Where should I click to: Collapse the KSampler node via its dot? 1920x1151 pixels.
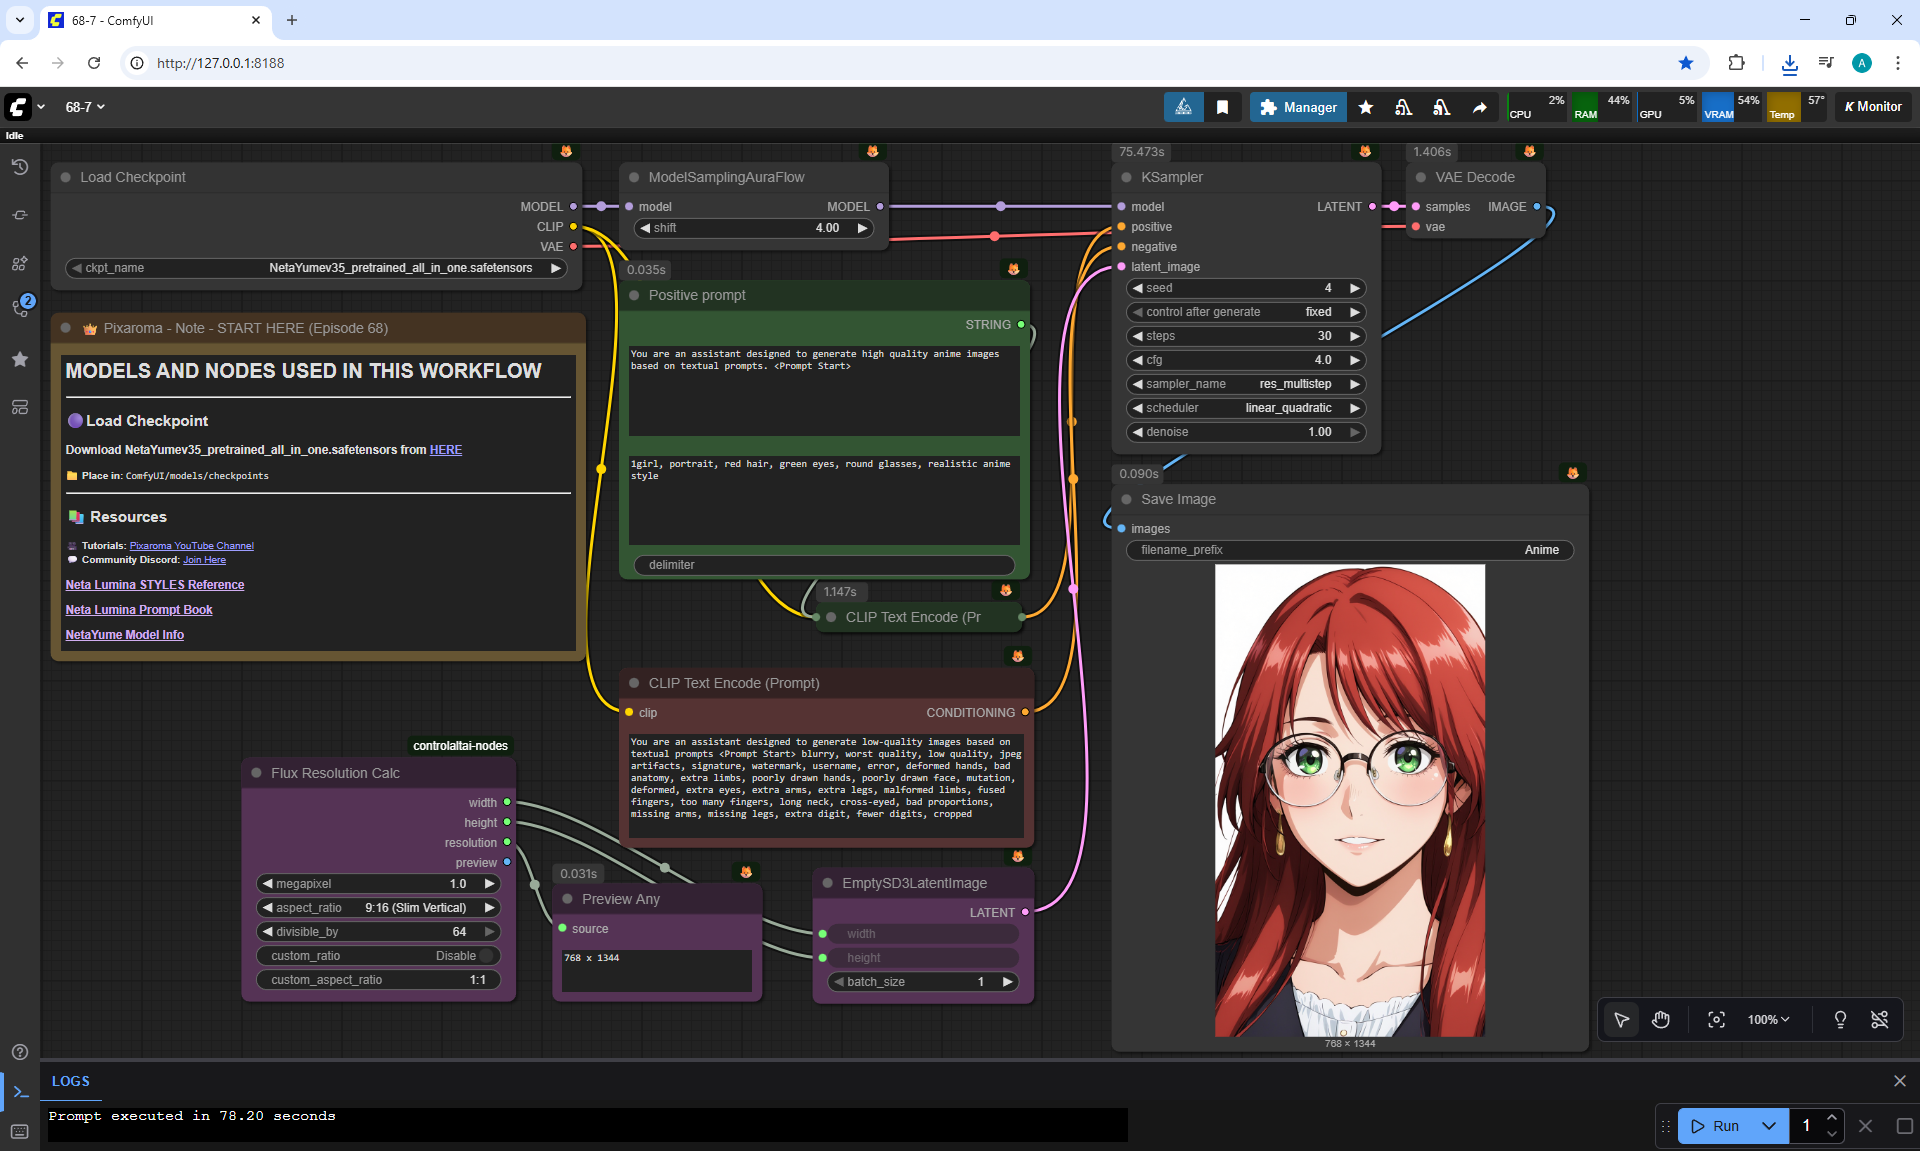click(x=1127, y=177)
